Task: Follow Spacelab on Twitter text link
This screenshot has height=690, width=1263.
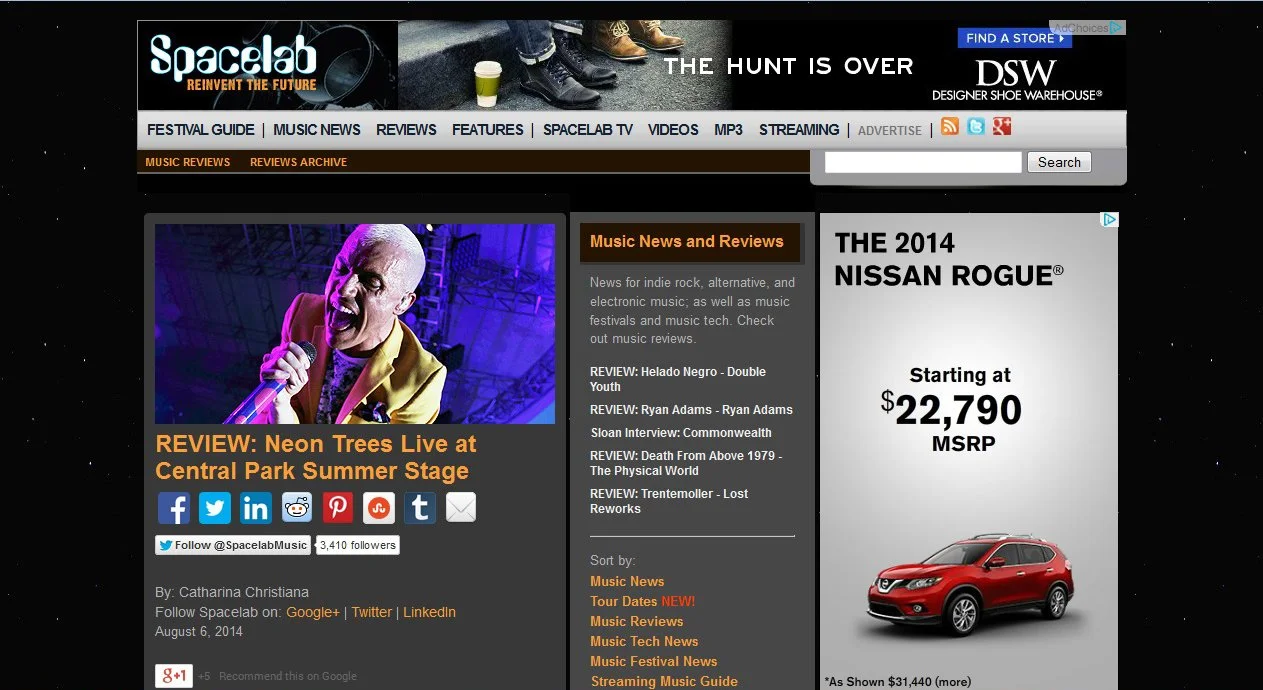Action: (x=371, y=612)
